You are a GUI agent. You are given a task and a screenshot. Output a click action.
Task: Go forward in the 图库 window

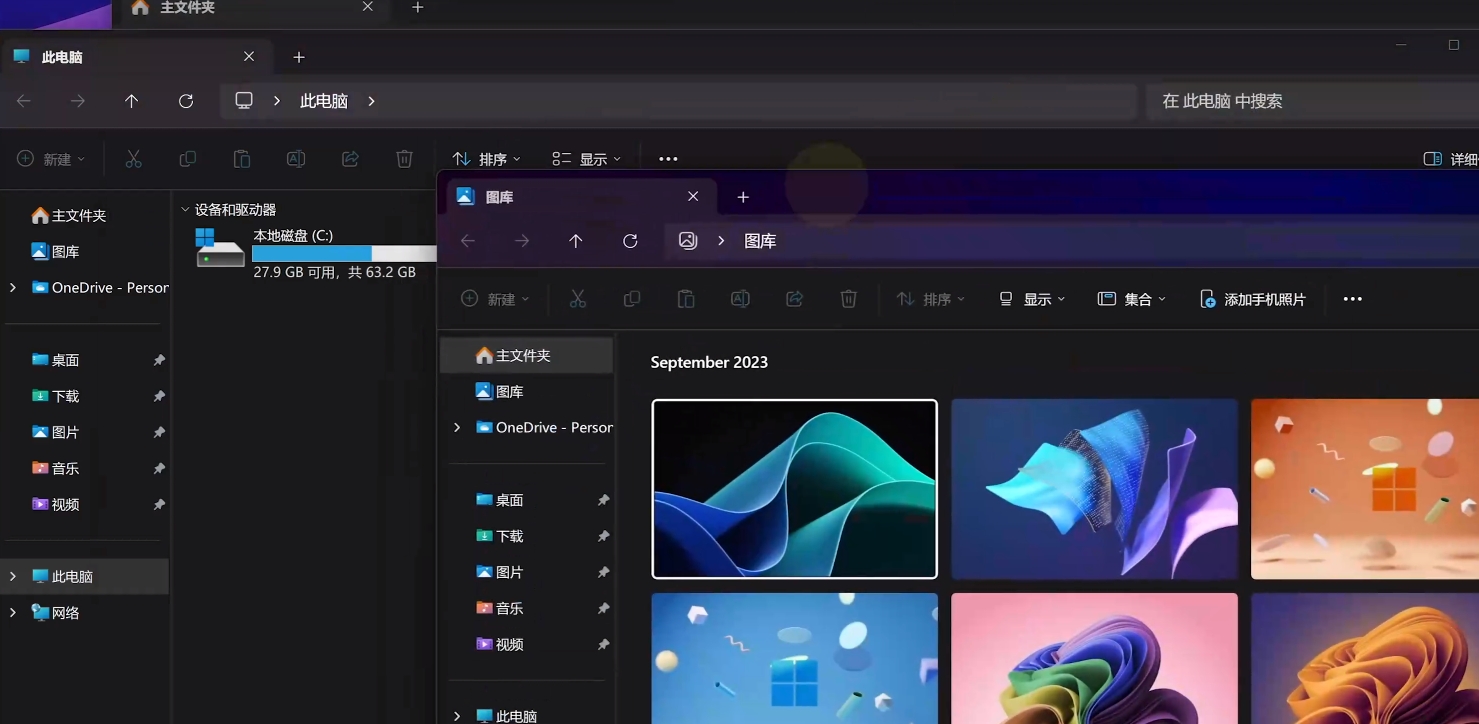pyautogui.click(x=522, y=241)
